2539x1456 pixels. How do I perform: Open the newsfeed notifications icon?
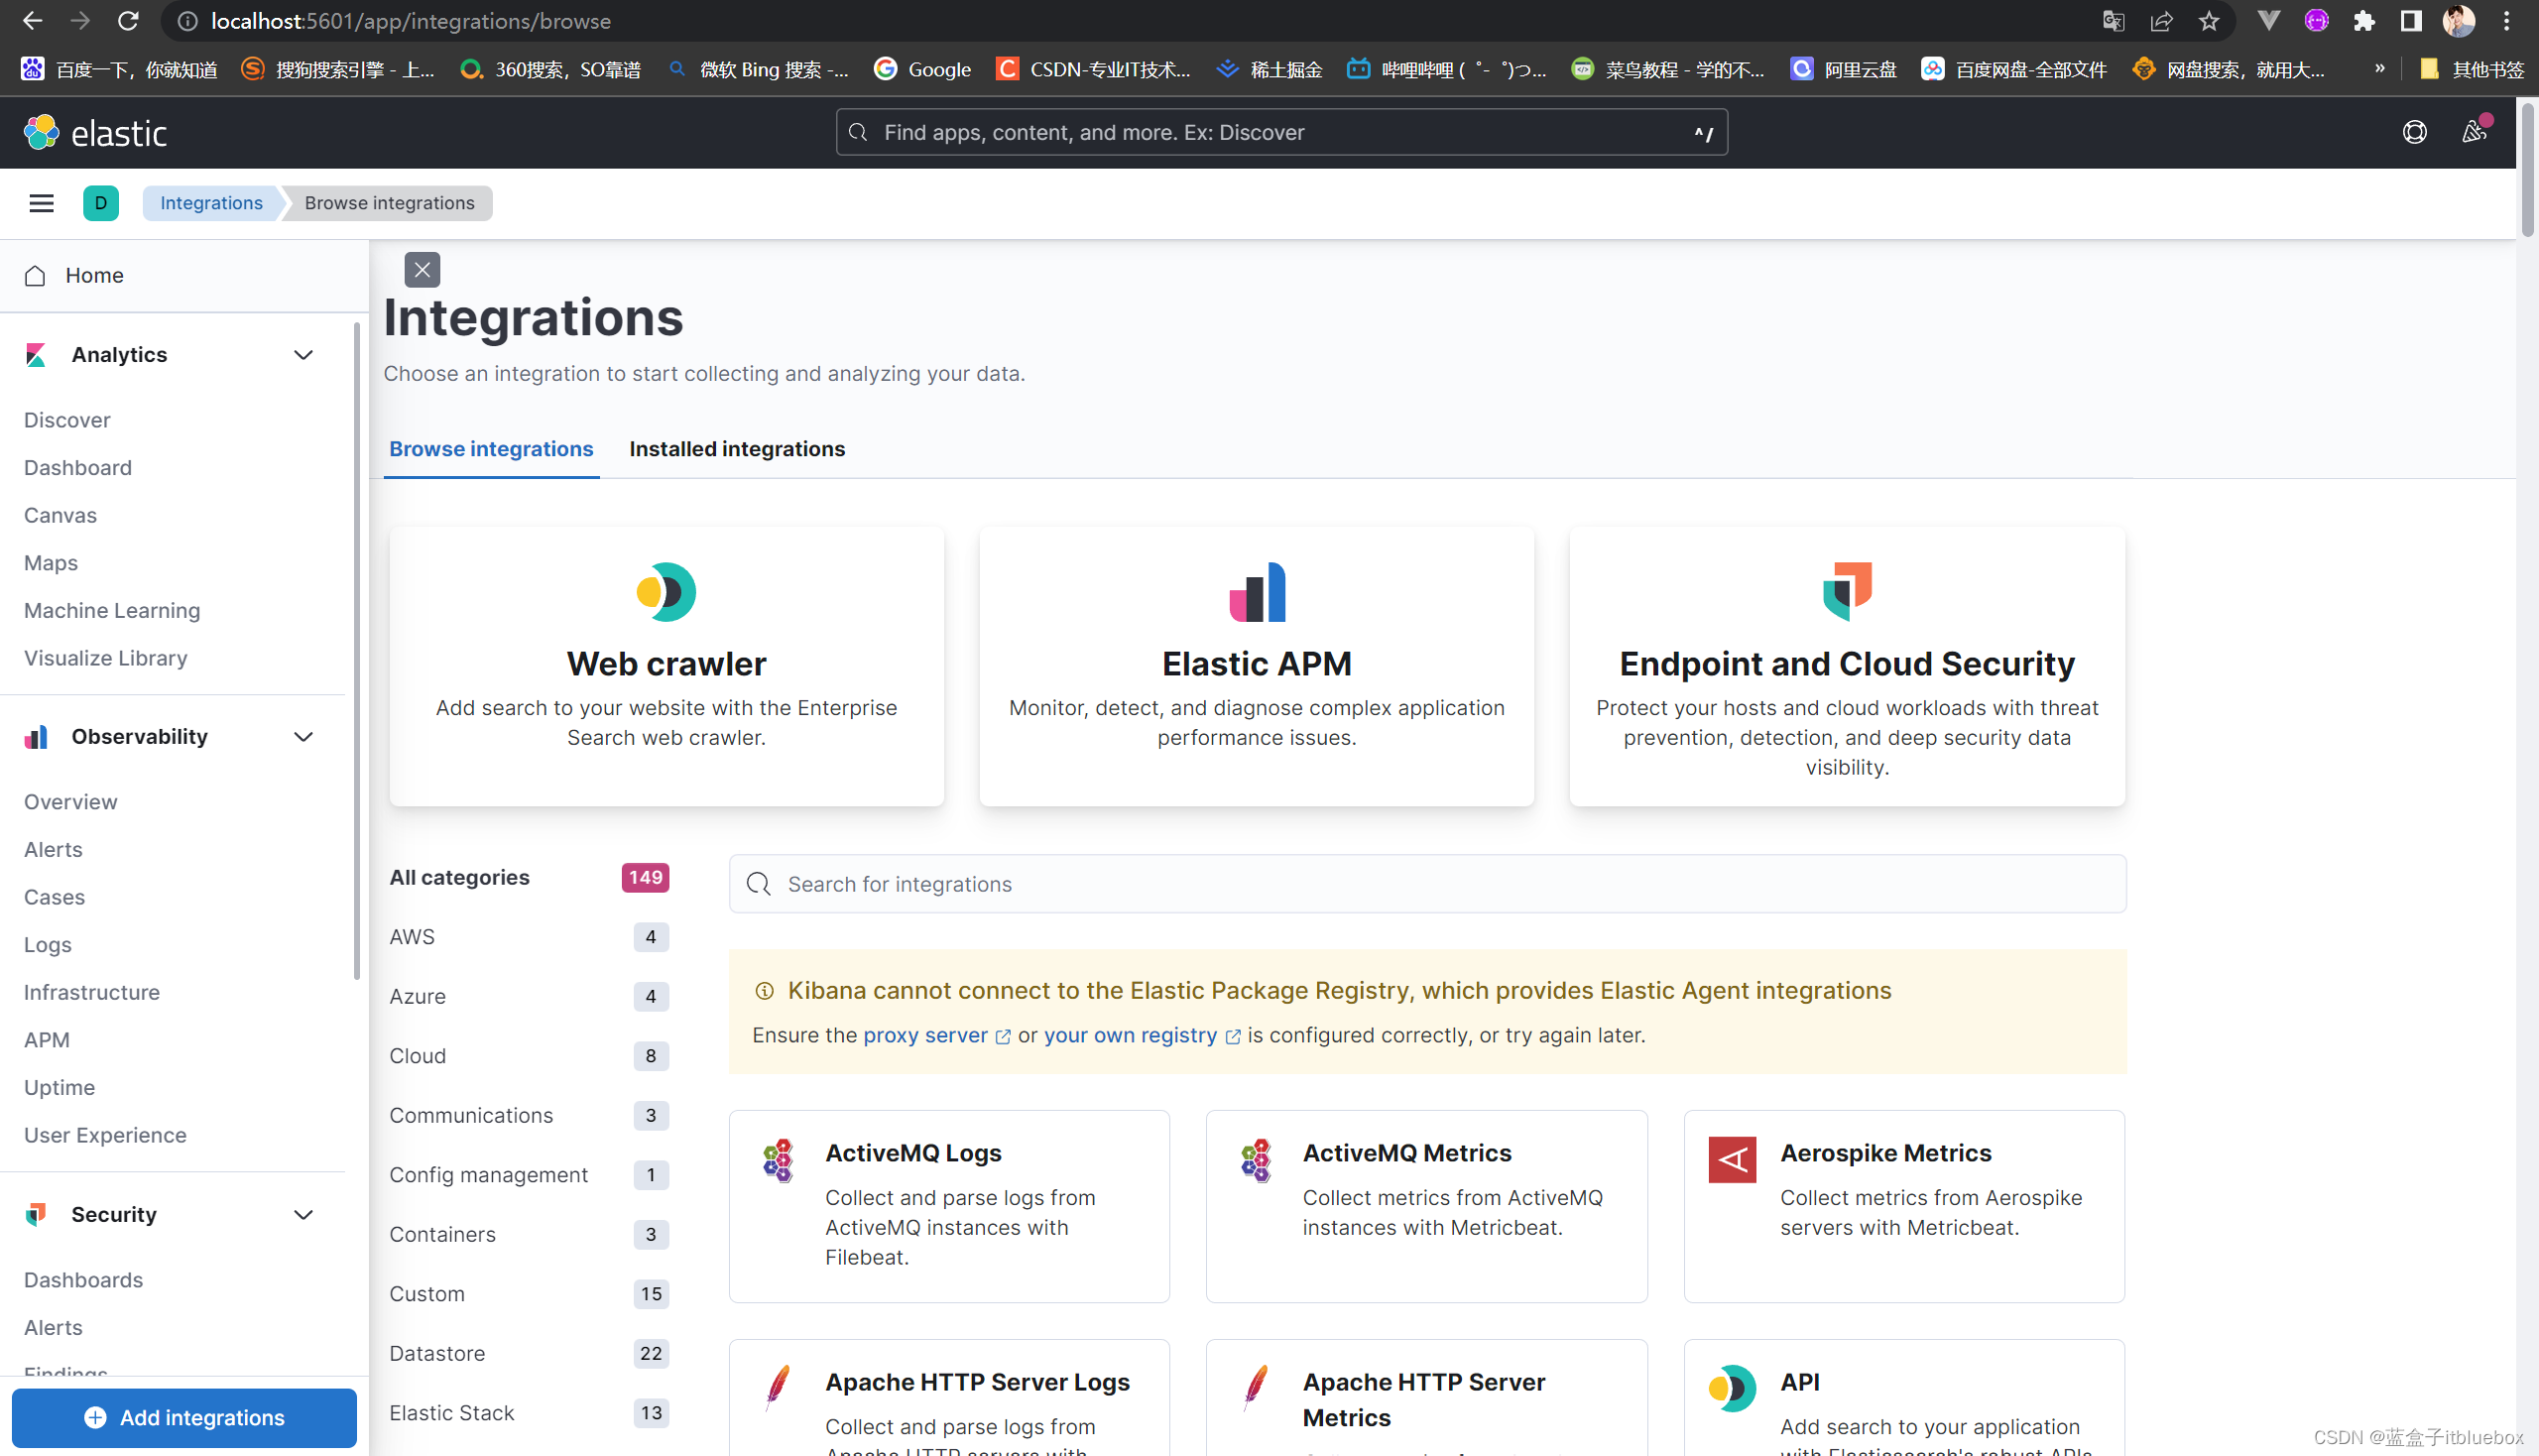tap(2474, 132)
